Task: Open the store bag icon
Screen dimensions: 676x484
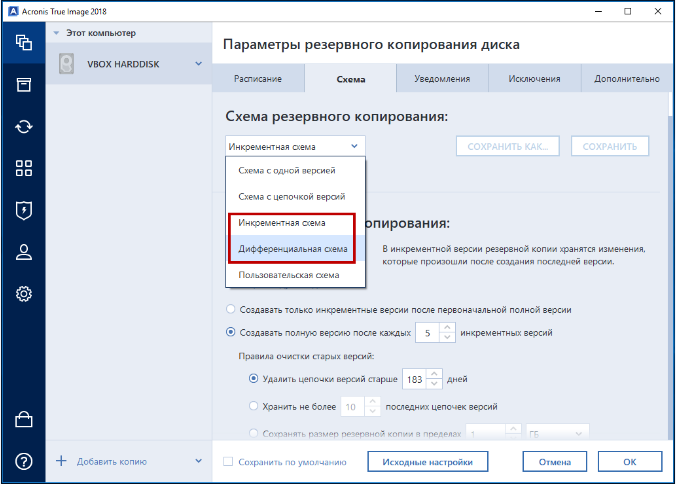Action: (24, 419)
